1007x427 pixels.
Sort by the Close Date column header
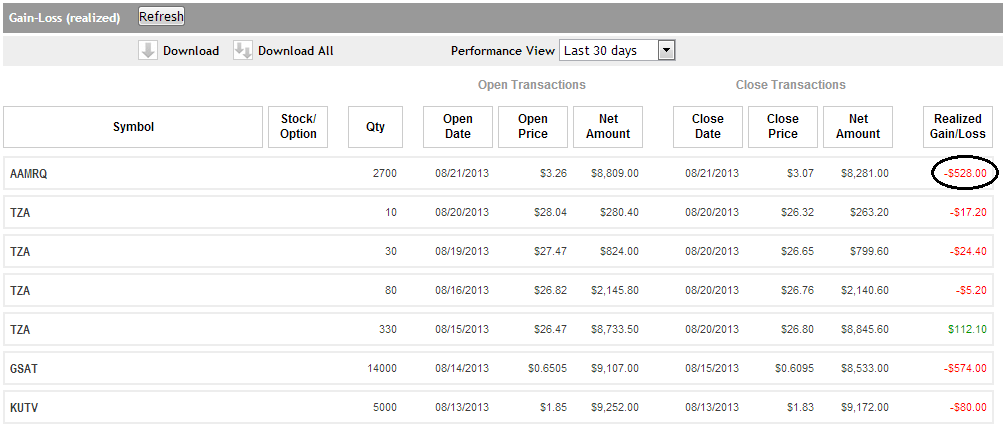[708, 127]
